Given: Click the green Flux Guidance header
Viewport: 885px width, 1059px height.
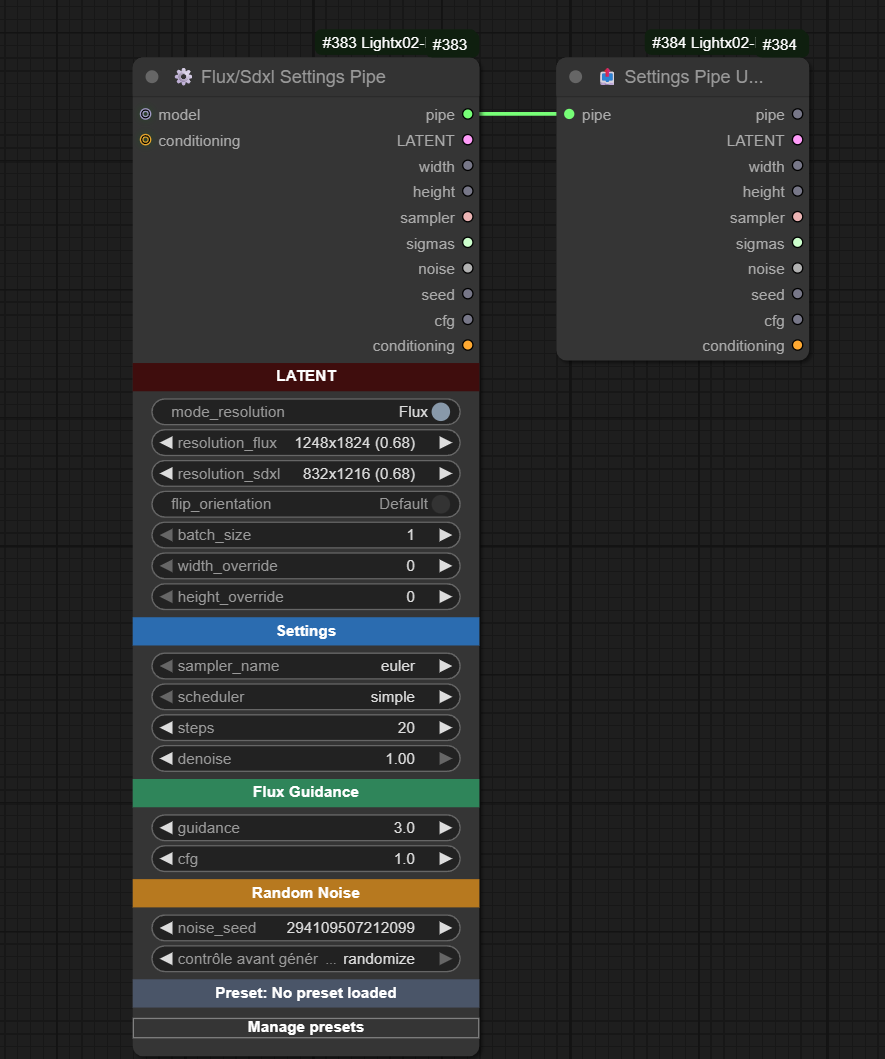Looking at the screenshot, I should pyautogui.click(x=306, y=792).
